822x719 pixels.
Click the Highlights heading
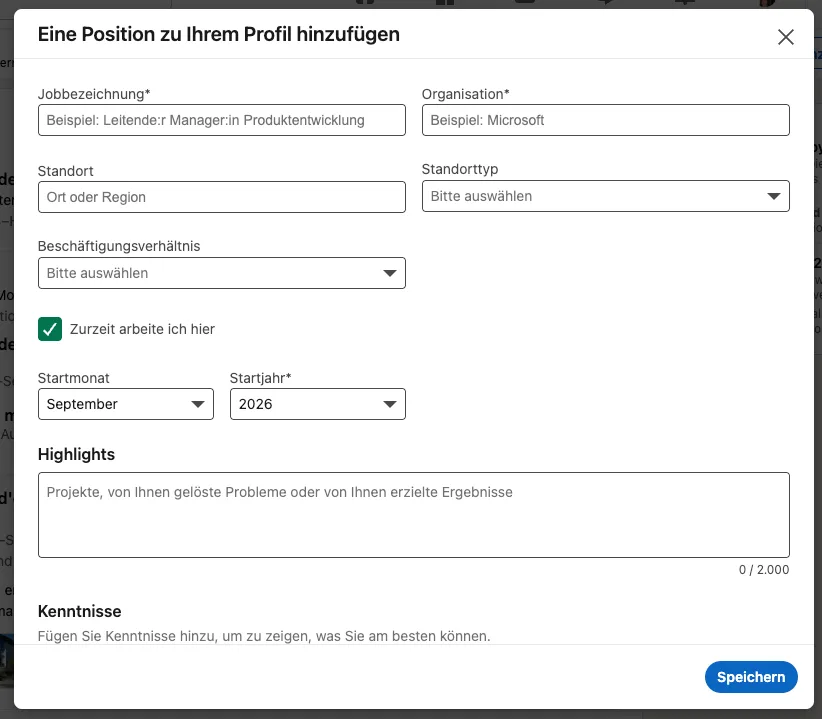tap(76, 454)
